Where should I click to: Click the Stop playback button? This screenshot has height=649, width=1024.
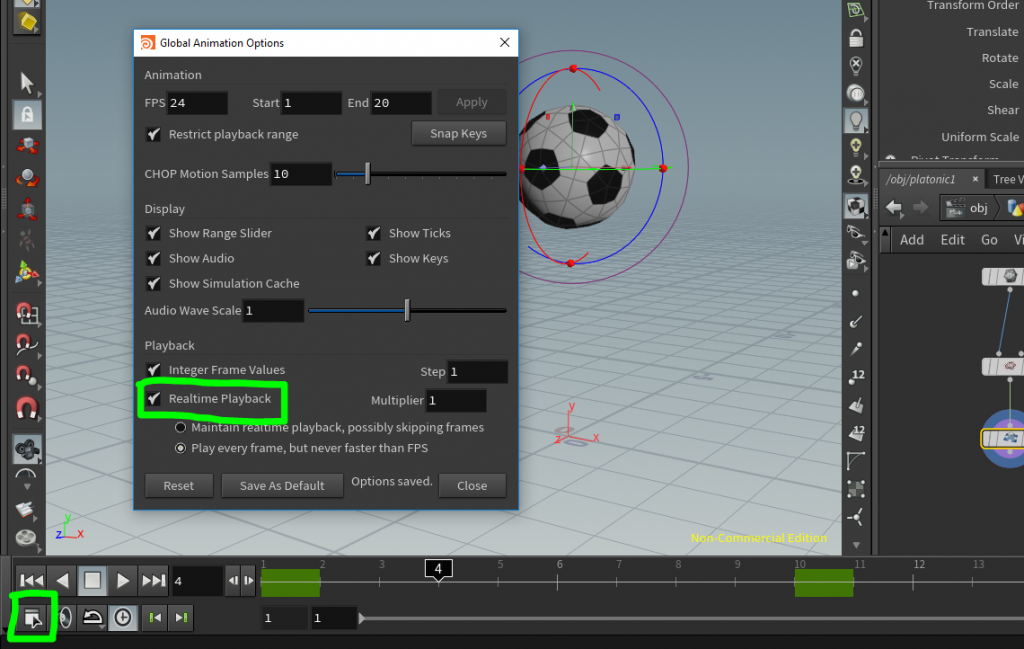[92, 580]
